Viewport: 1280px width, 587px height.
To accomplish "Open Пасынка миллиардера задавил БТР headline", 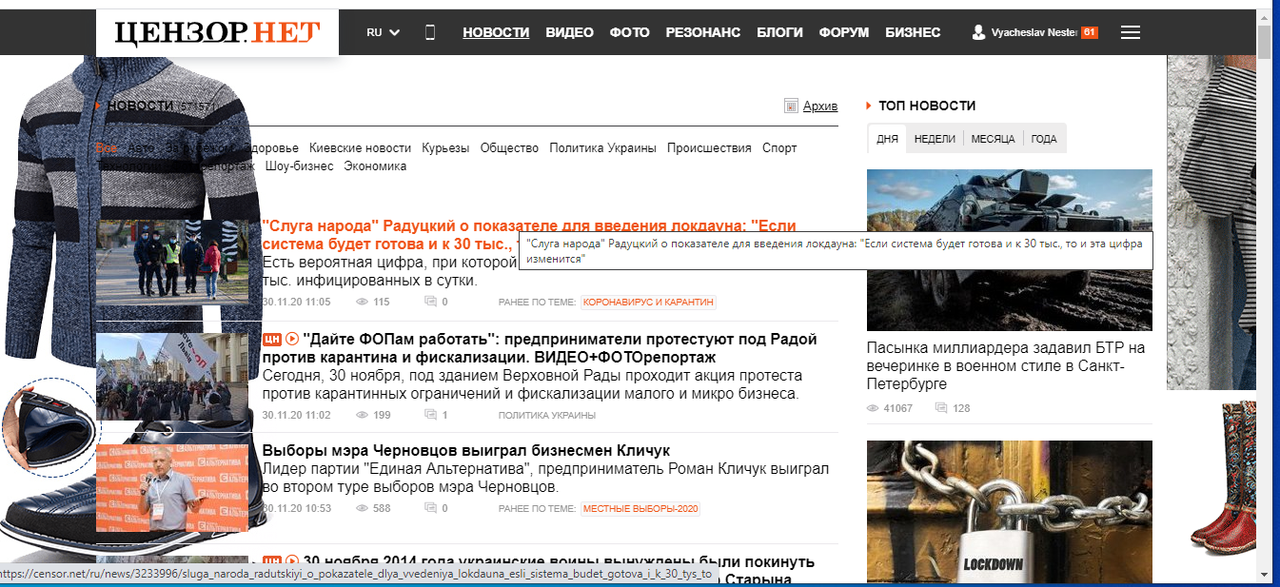I will (1006, 365).
